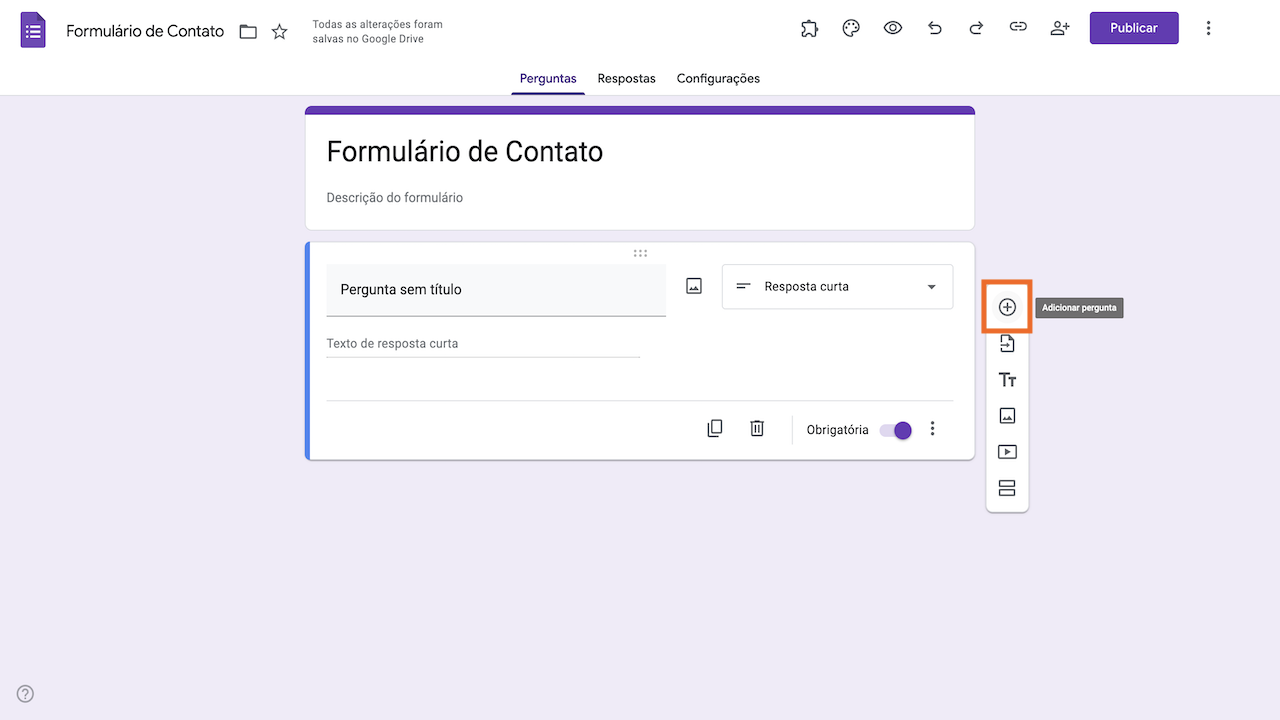Delete the question with the trash icon
Viewport: 1280px width, 720px height.
click(757, 429)
